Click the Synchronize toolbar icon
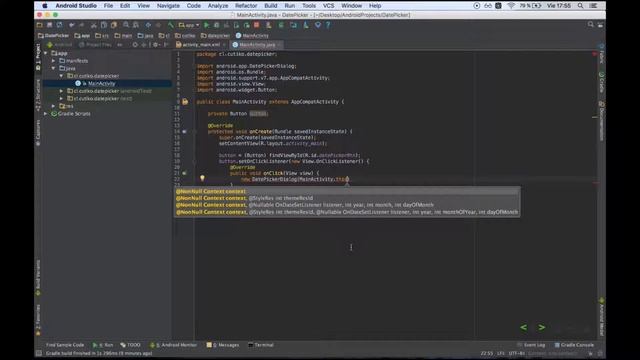The image size is (640, 360). click(60, 25)
